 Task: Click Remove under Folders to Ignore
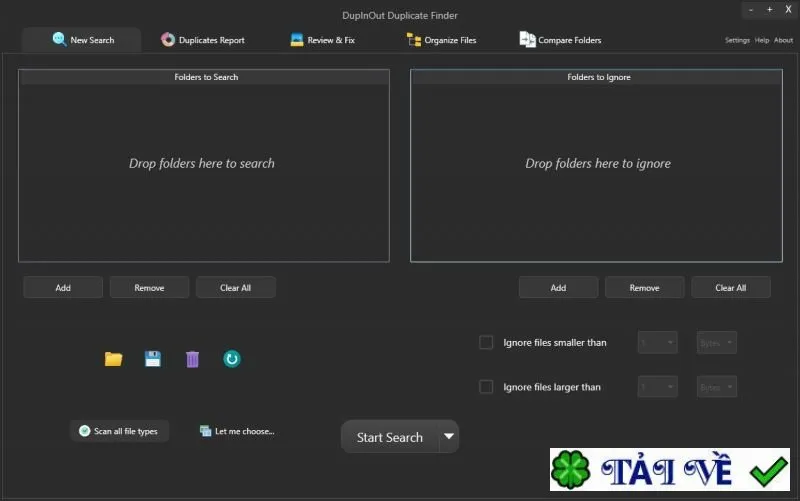pyautogui.click(x=644, y=287)
